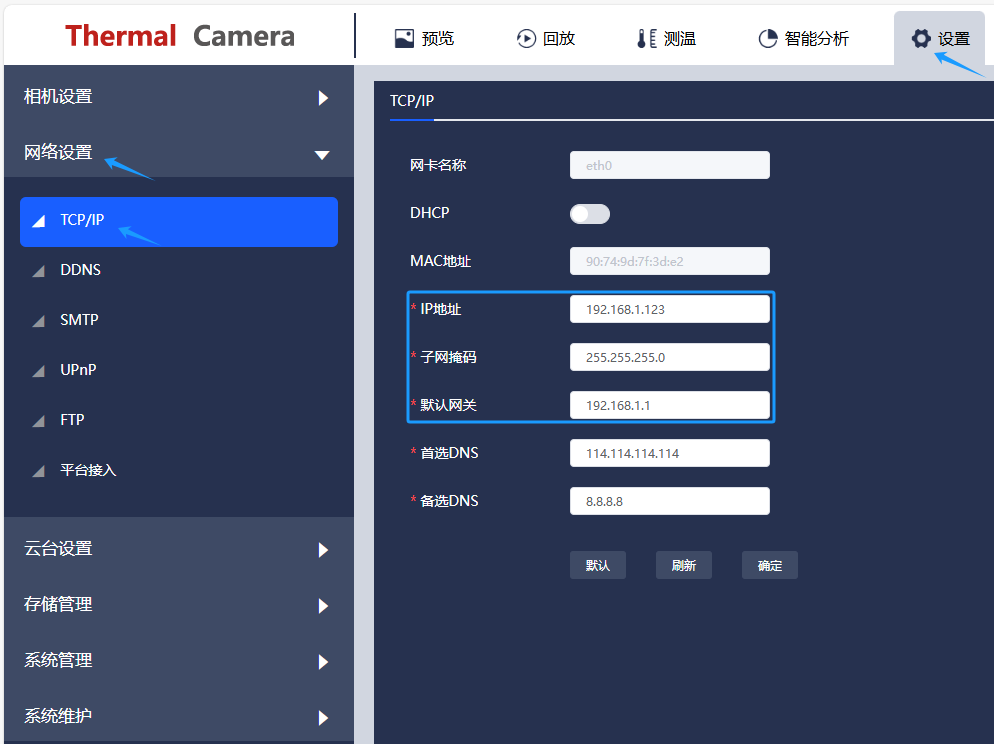Click the triangle icon beside DDNS
Screen dimensions: 994x744
39,271
